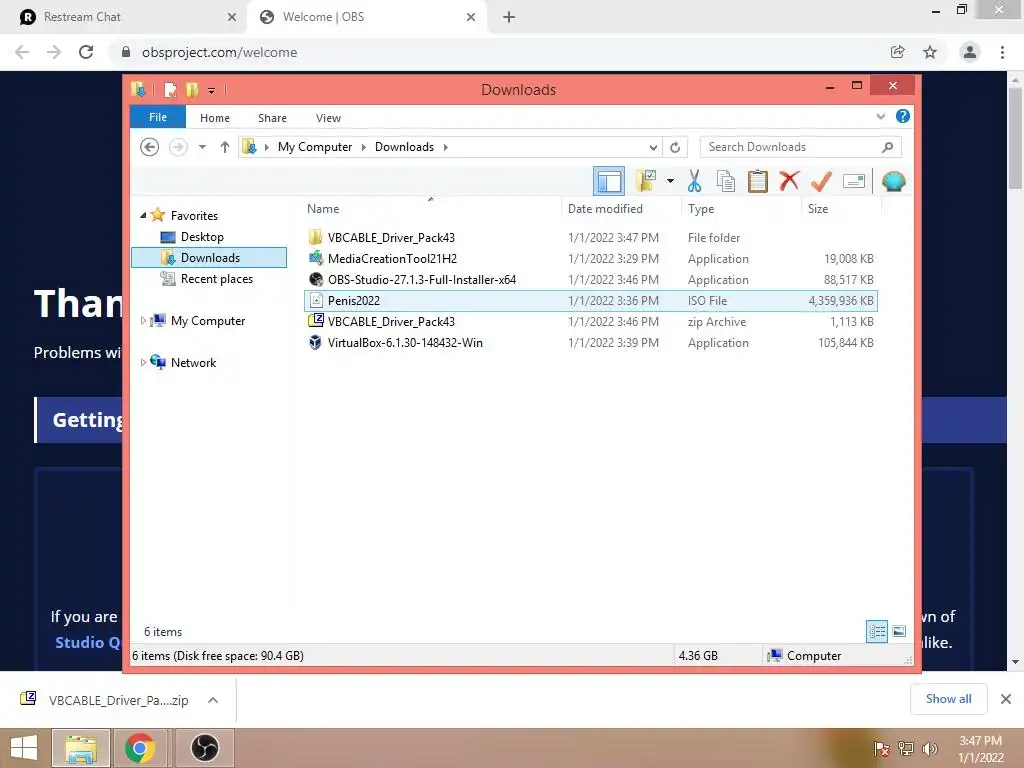Copy selection using the two-pages icon
The image size is (1024, 768).
726,181
